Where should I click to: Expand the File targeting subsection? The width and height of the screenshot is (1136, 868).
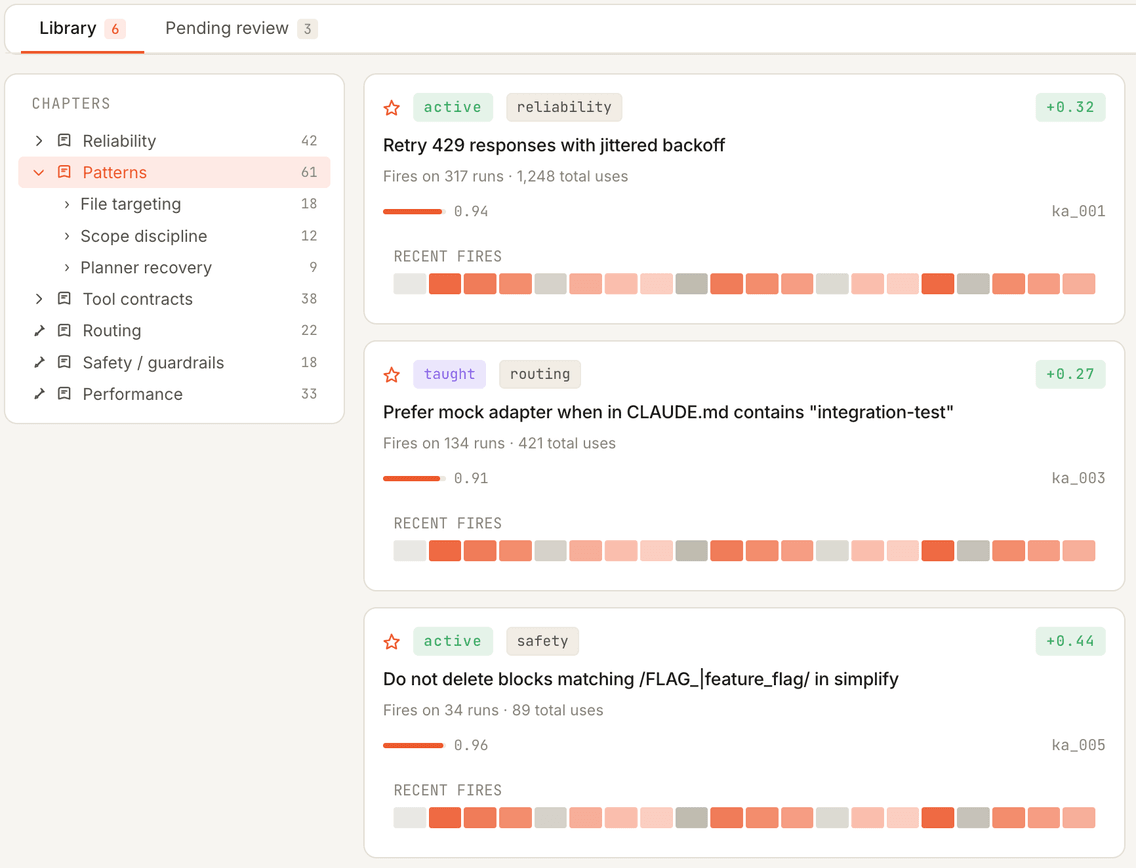[x=67, y=204]
